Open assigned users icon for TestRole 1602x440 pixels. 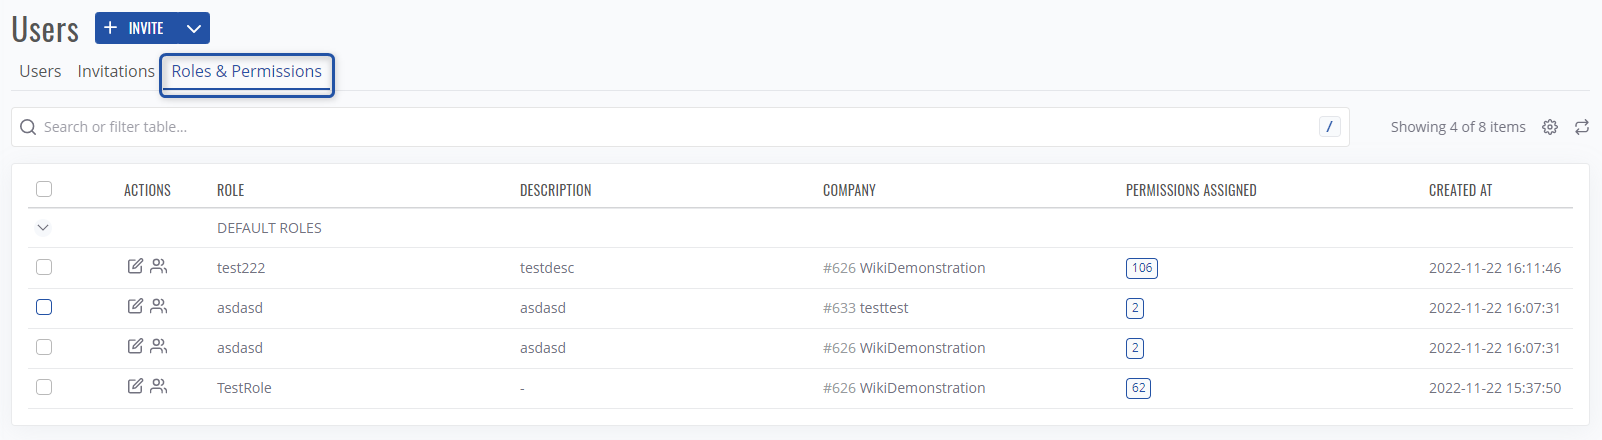pos(159,387)
